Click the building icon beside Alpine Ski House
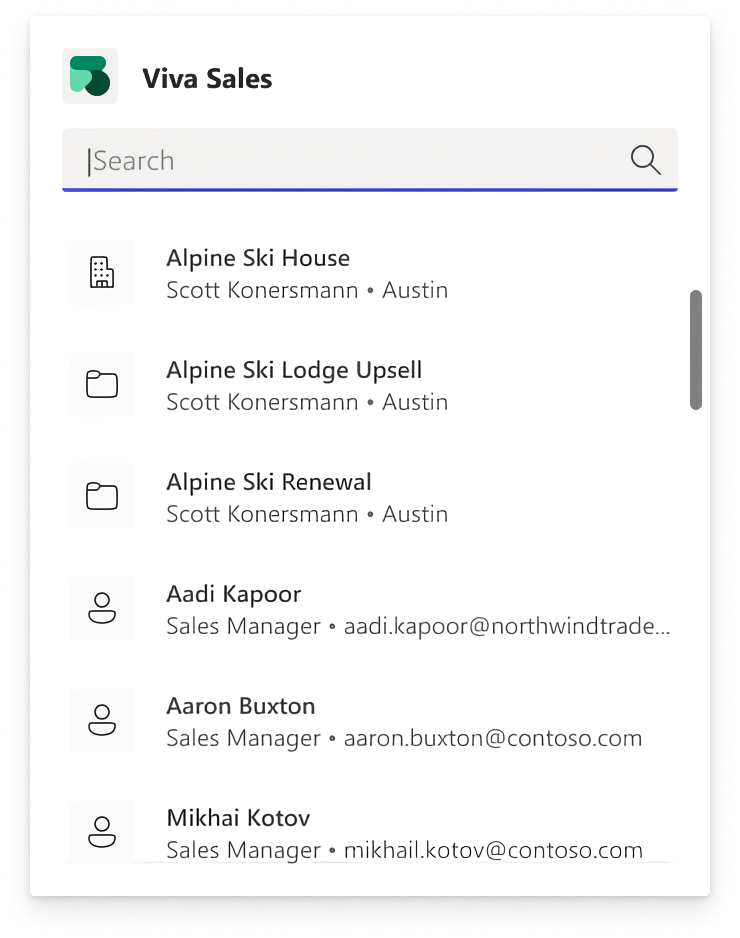The image size is (740, 938). pyautogui.click(x=102, y=272)
